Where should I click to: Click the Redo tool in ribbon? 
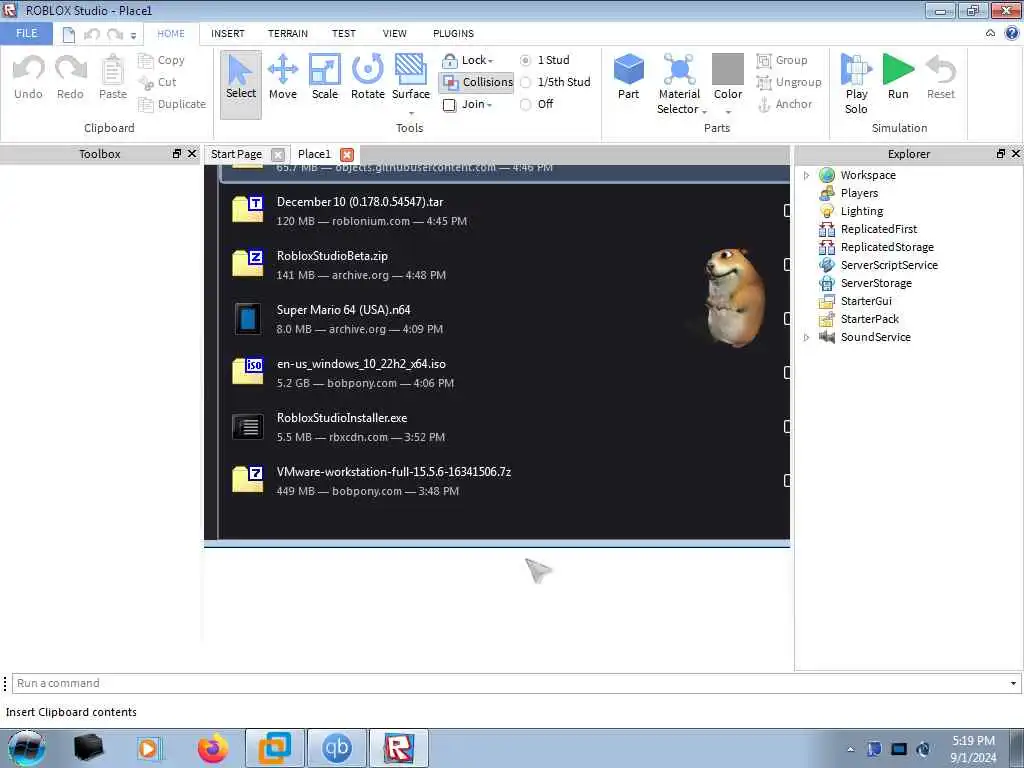click(70, 78)
